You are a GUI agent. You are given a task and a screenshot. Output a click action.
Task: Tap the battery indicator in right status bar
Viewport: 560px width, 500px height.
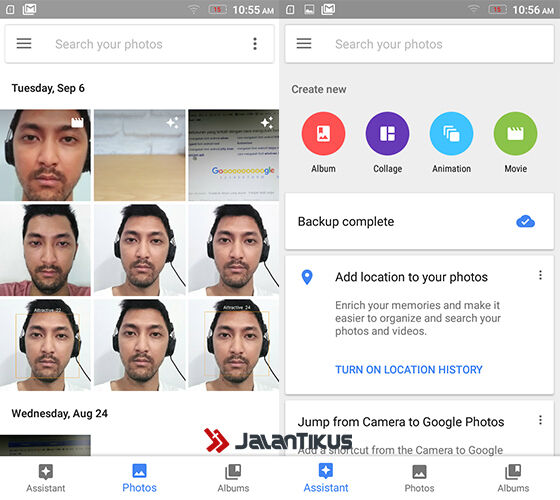pyautogui.click(x=497, y=9)
